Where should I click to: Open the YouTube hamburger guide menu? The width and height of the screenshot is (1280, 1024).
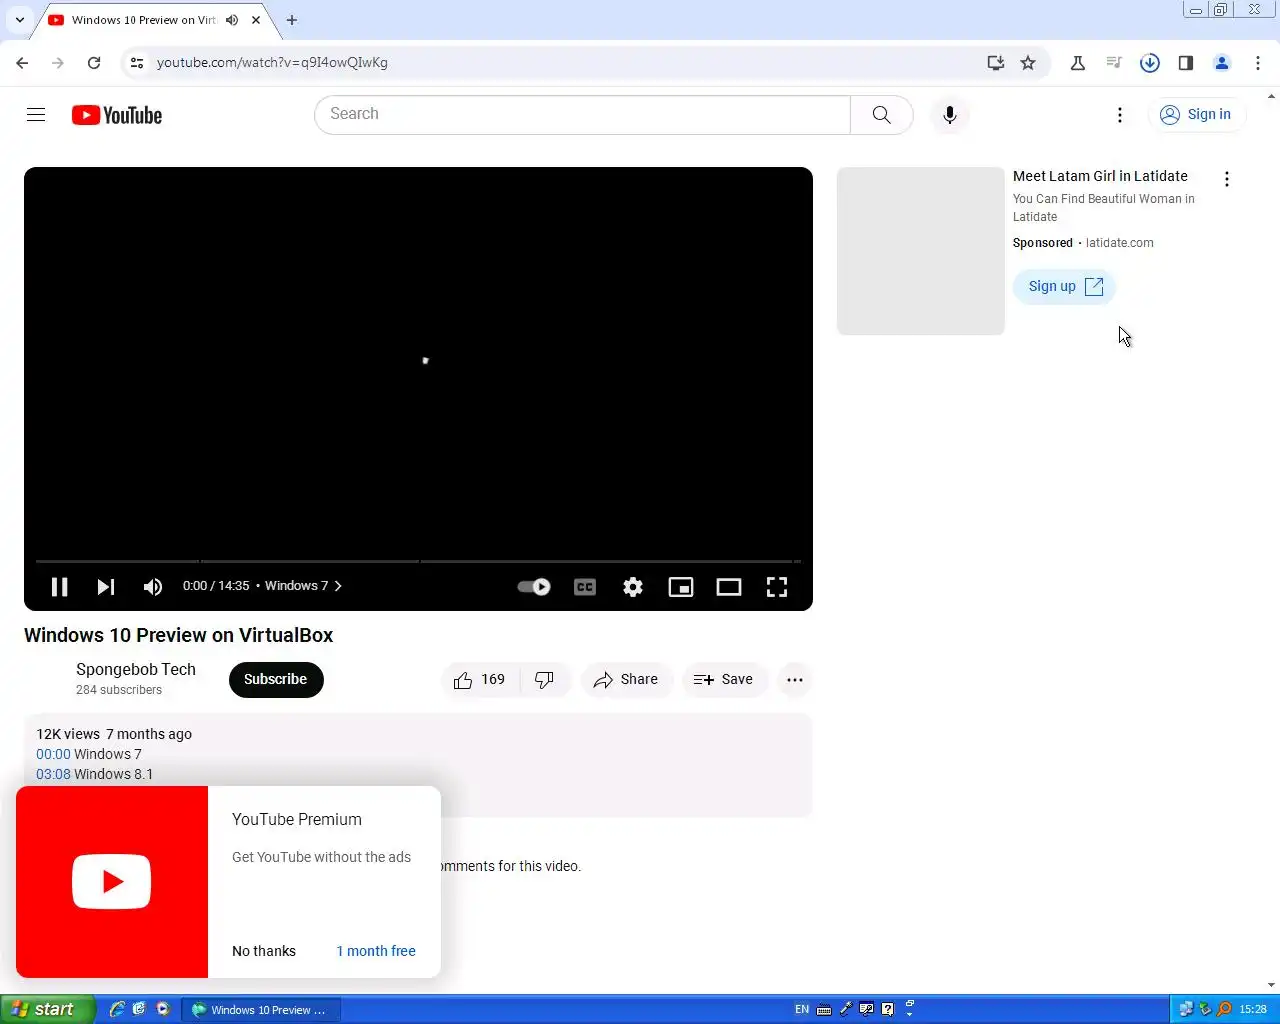(x=36, y=115)
